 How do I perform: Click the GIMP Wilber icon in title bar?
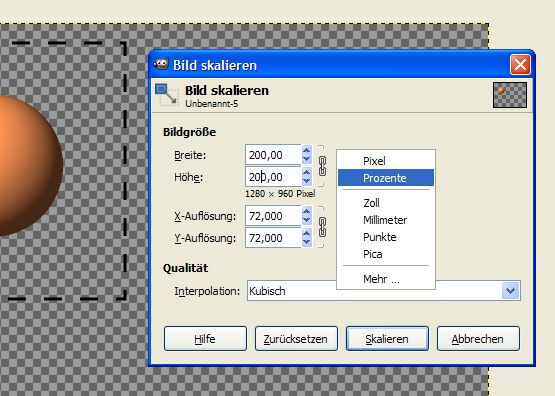(161, 64)
